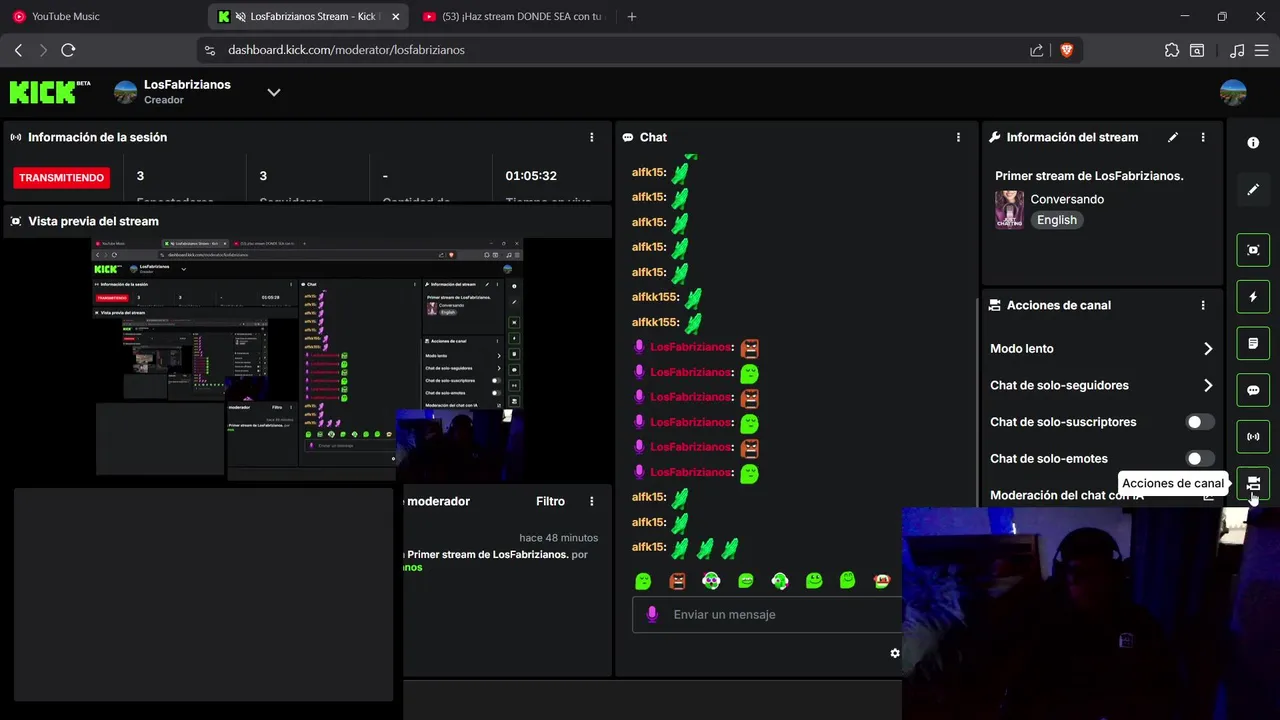Insert the emote with red headphones
This screenshot has width=1280, height=720.
click(881, 580)
